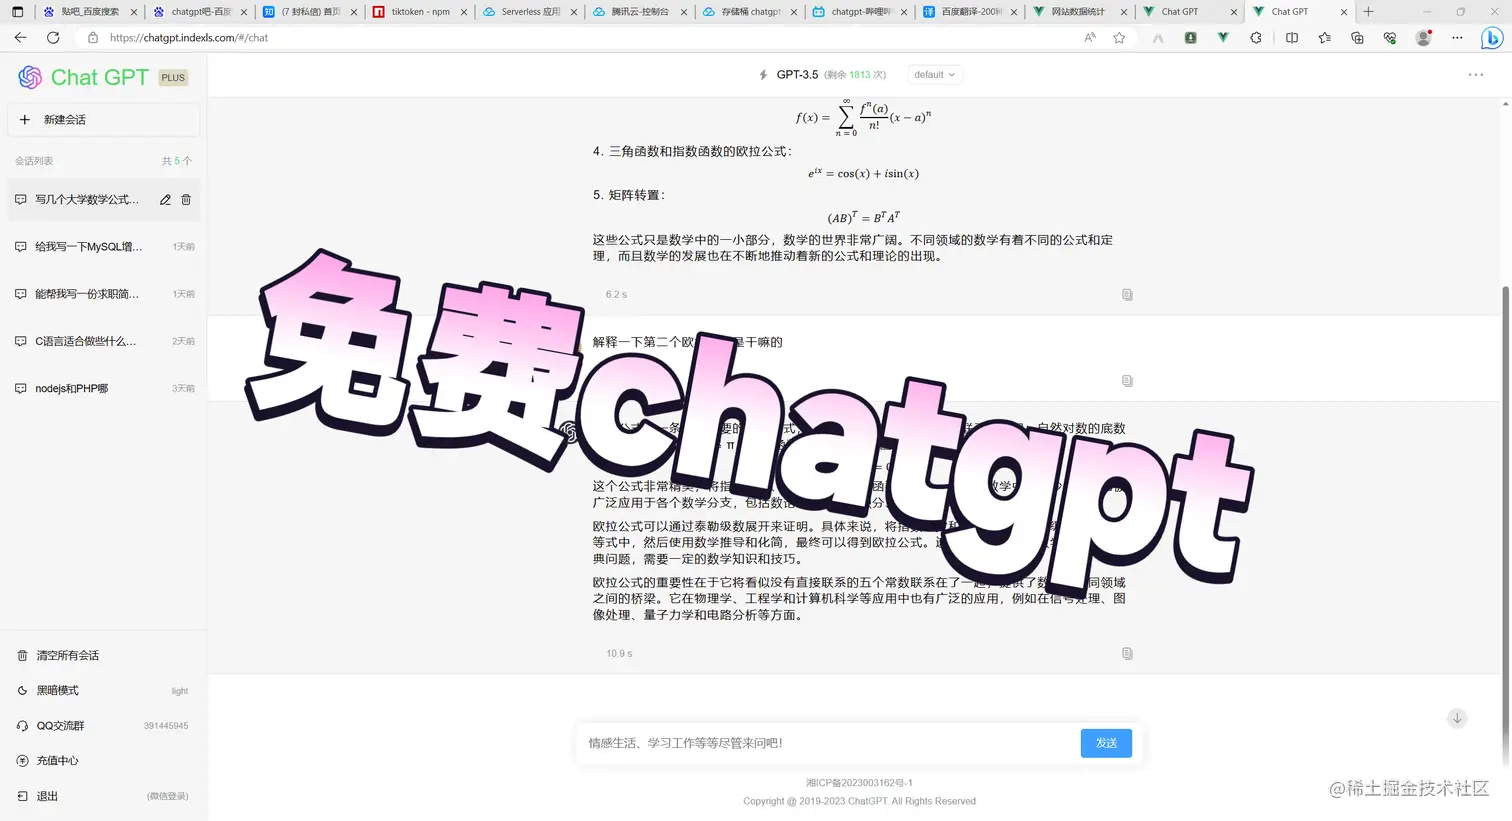Screen dimensions: 1512x821
Task: Toggle dark mode 黑暗模式
Action: [104, 691]
